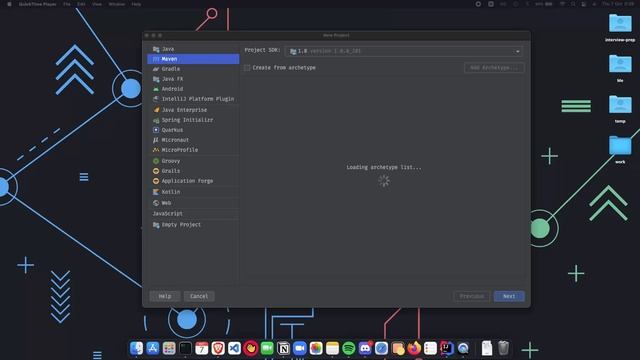Image resolution: width=640 pixels, height=360 pixels.
Task: Select Empty Project option
Action: [x=193, y=224]
